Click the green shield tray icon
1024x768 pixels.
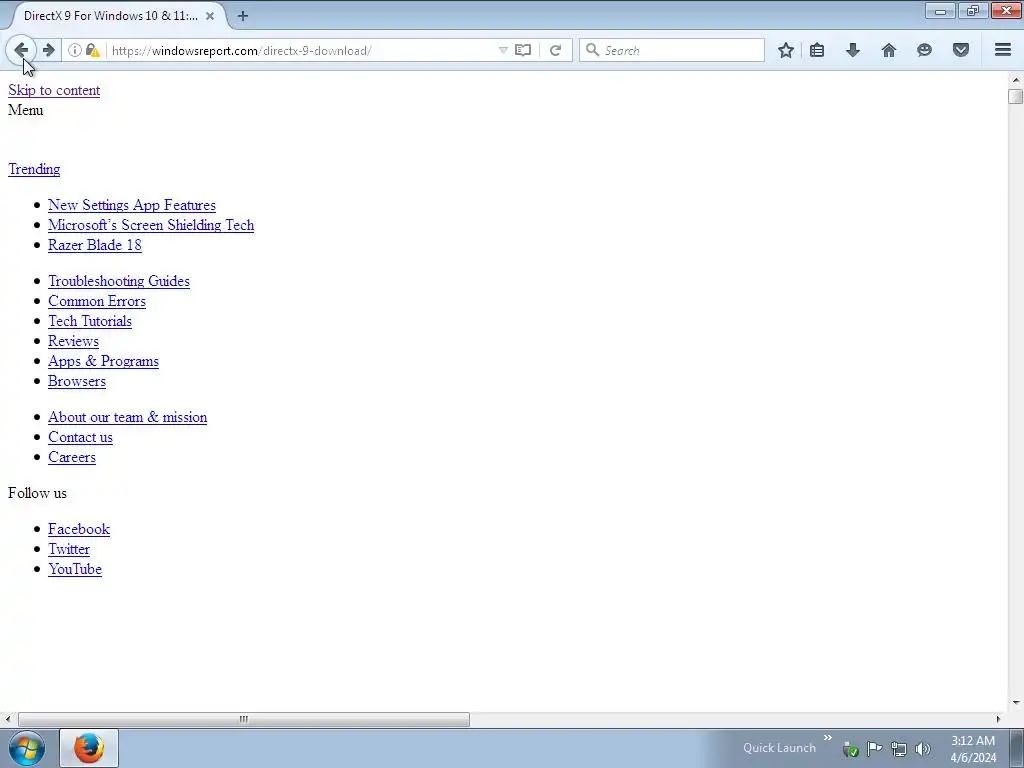[x=850, y=749]
